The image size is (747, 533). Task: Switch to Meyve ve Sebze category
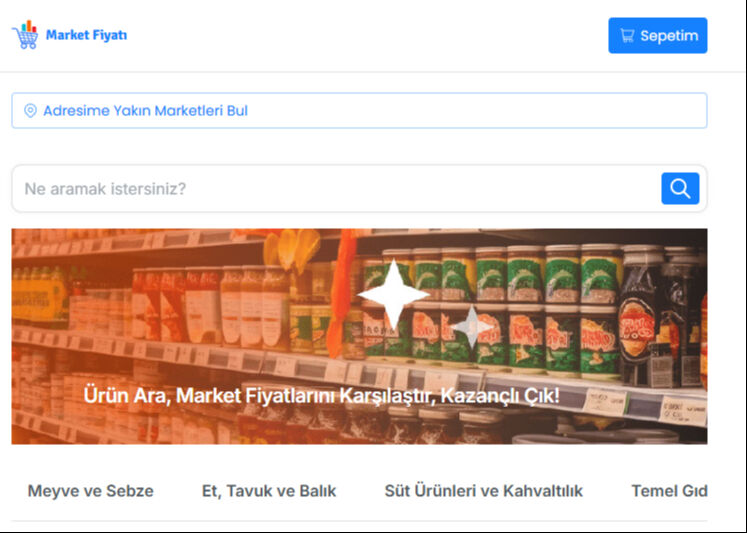click(91, 491)
